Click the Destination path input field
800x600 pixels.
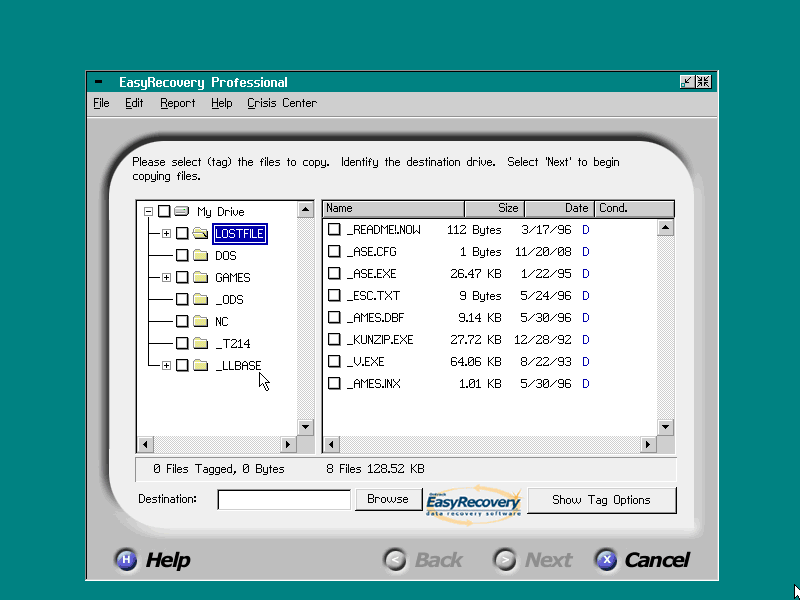pyautogui.click(x=284, y=500)
